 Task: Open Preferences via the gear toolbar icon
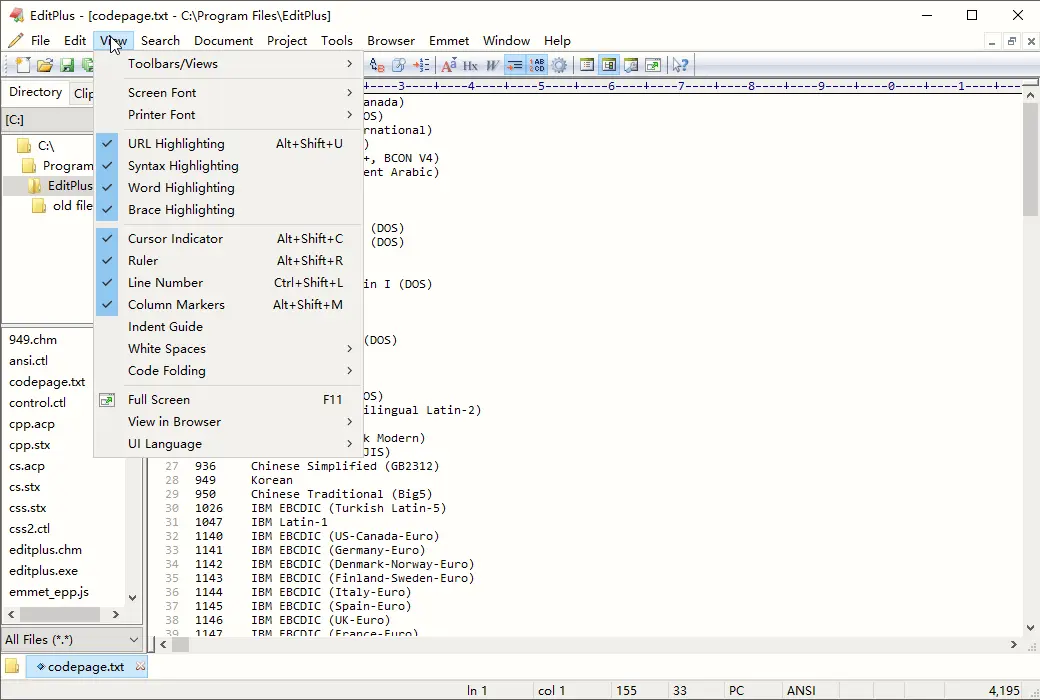[559, 65]
